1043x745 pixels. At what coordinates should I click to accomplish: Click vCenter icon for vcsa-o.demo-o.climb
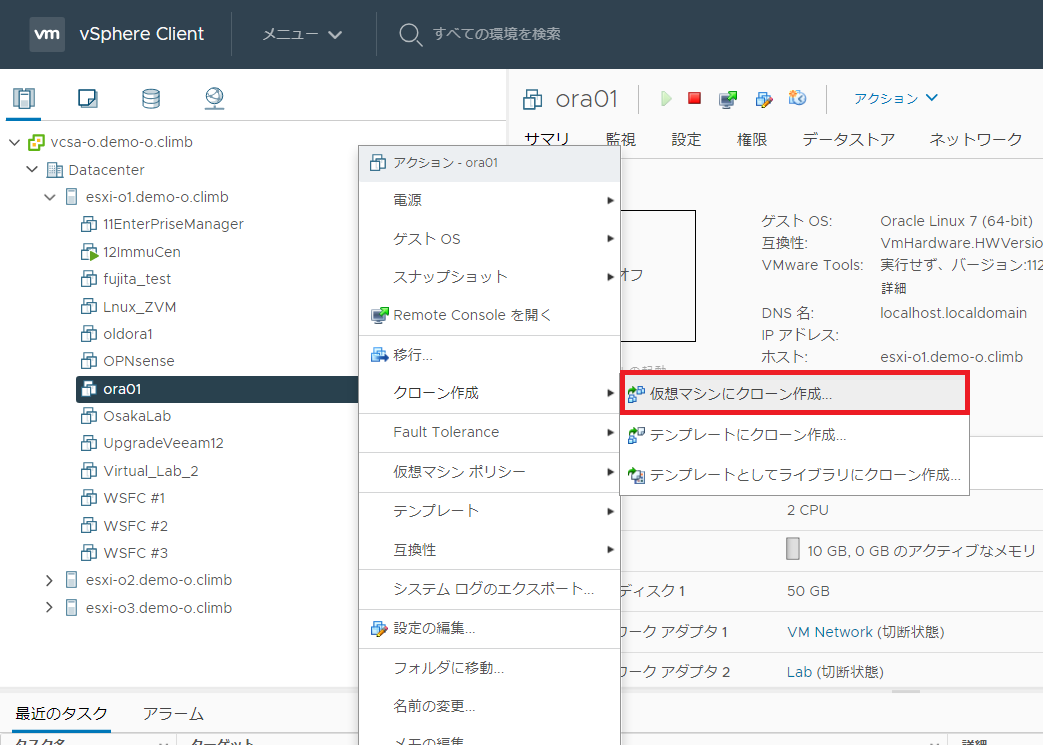[36, 142]
